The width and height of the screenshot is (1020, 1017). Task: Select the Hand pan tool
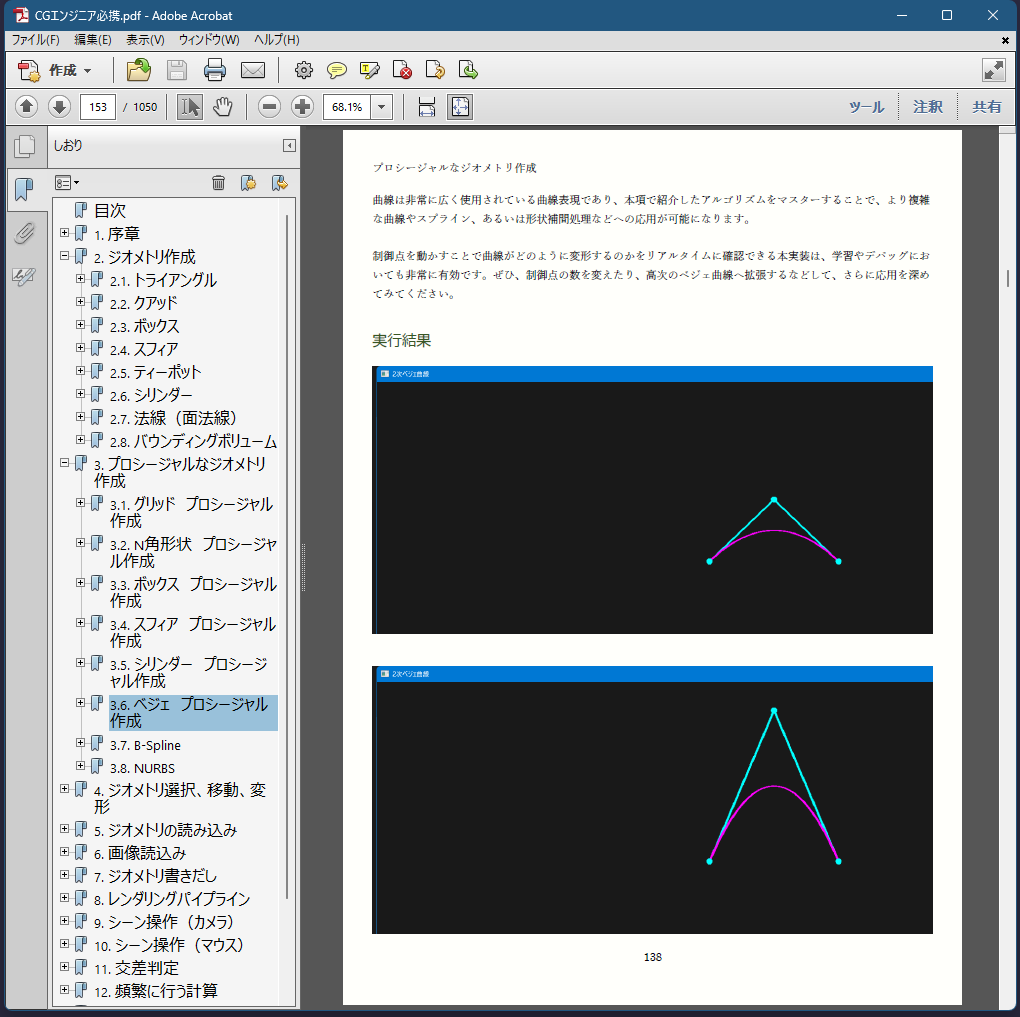[x=223, y=107]
